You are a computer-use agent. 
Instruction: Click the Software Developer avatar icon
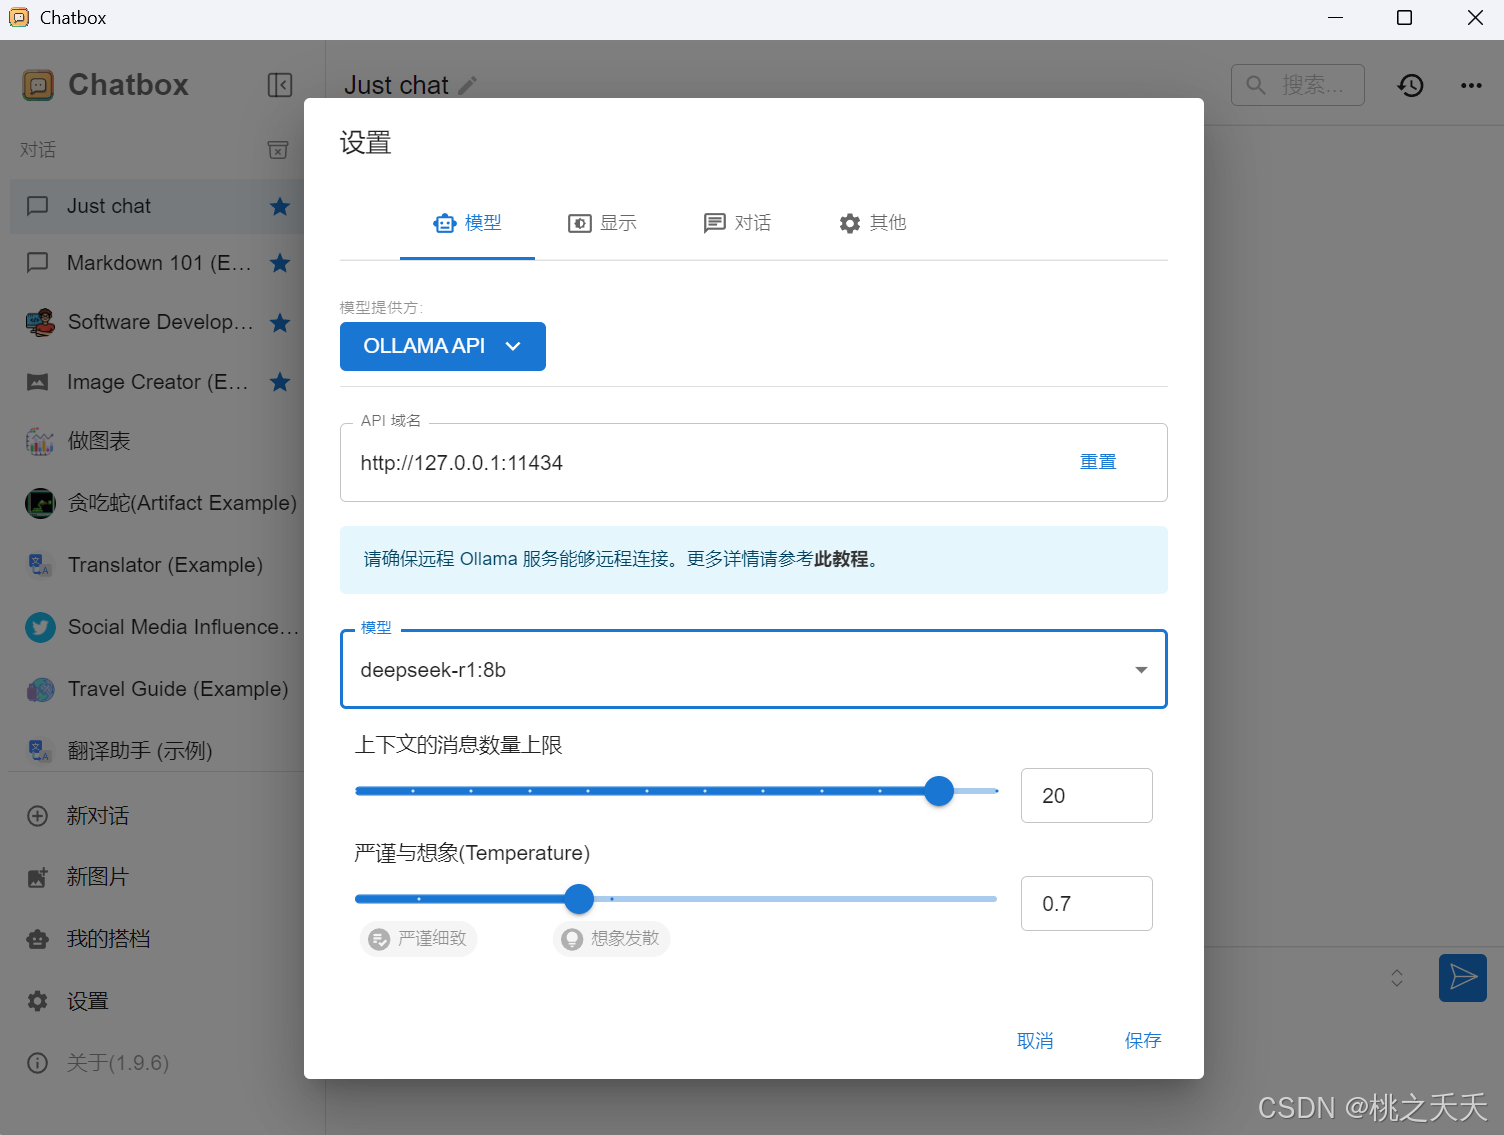[x=40, y=322]
